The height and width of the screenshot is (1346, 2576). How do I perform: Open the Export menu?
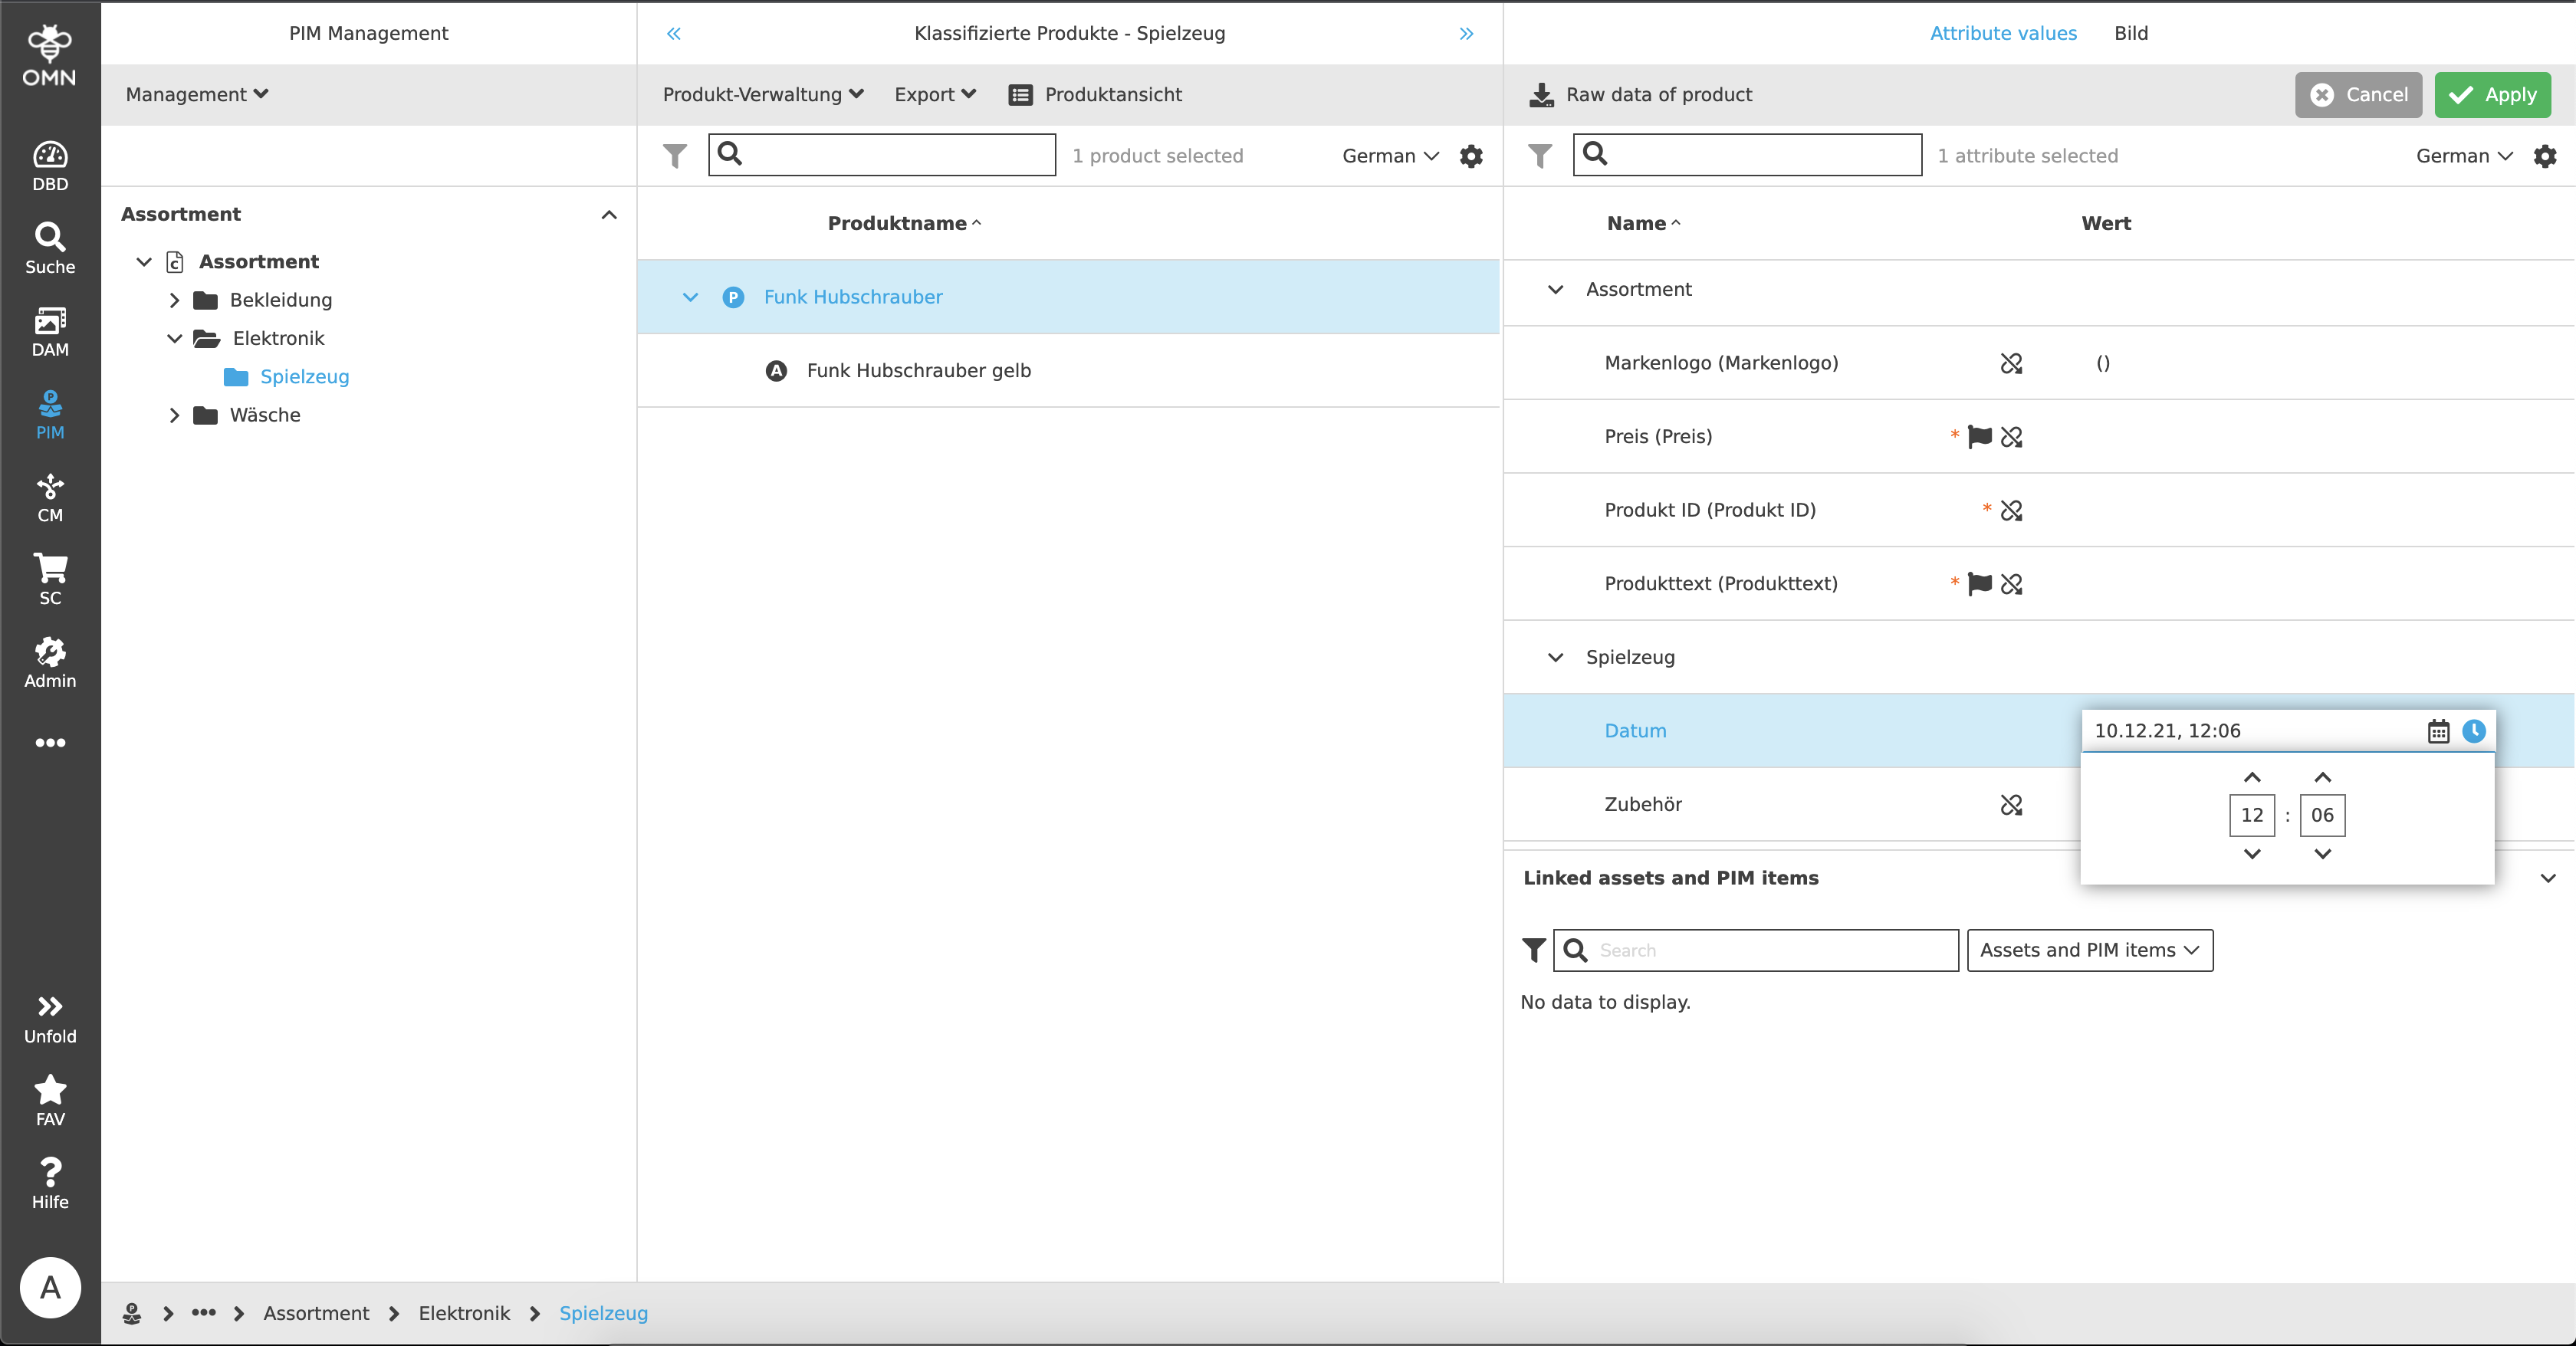[933, 95]
